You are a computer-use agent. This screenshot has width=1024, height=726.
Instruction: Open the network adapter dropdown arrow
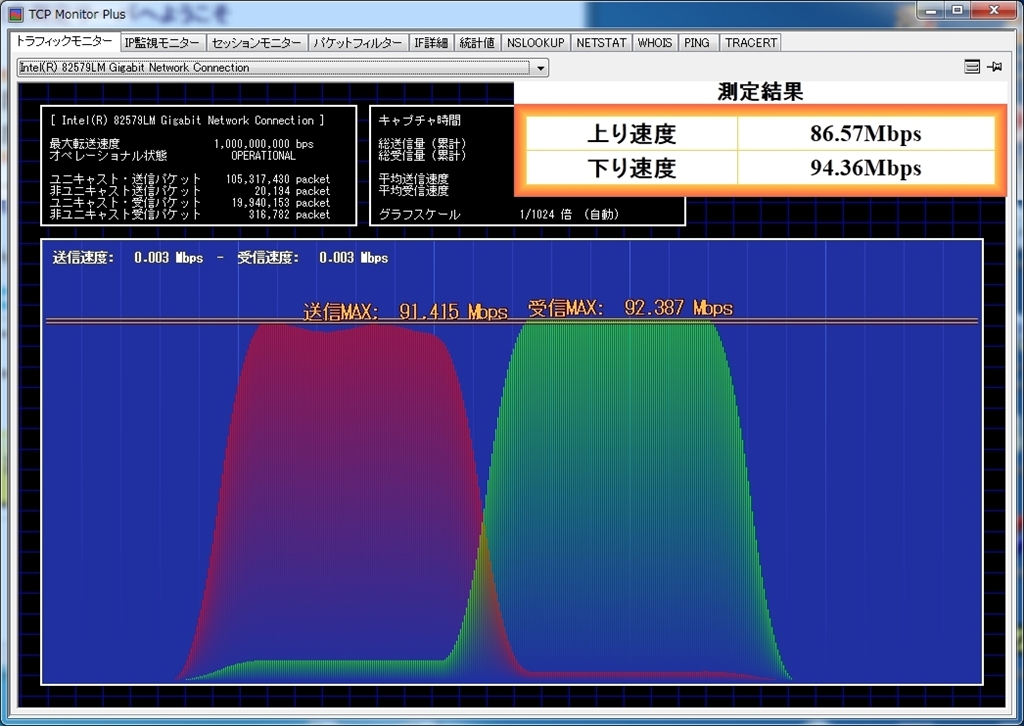click(x=541, y=68)
